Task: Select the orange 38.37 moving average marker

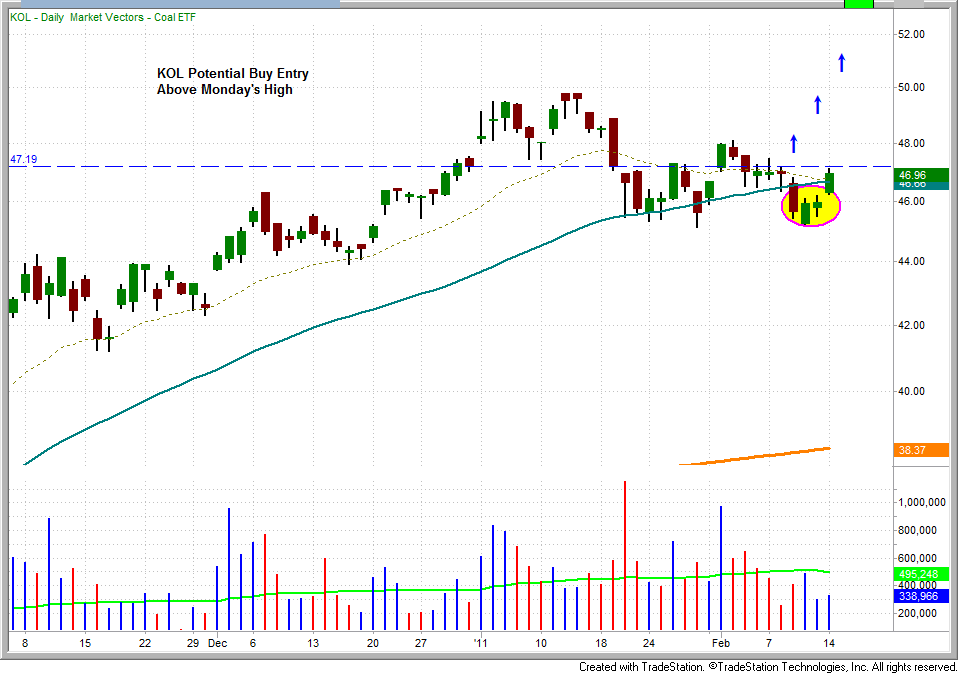Action: pyautogui.click(x=921, y=450)
